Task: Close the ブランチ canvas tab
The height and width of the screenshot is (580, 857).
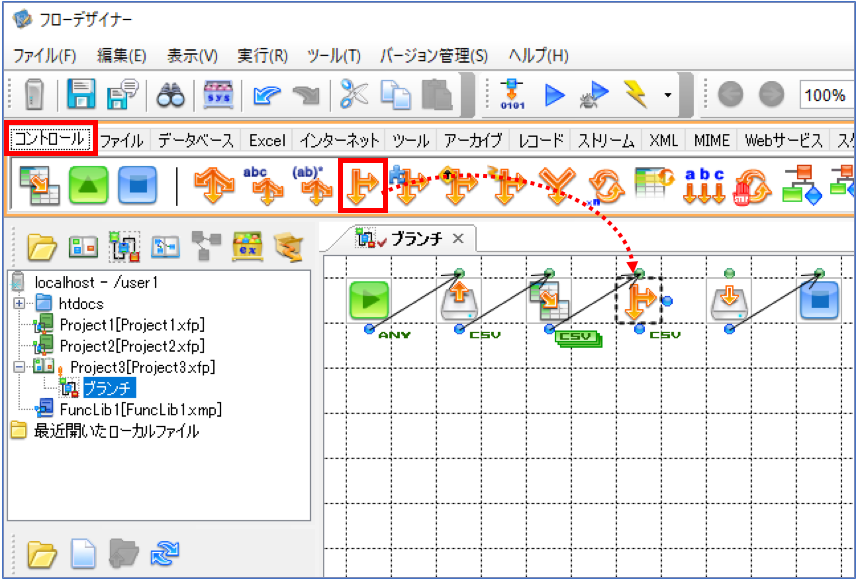Action: click(x=458, y=238)
